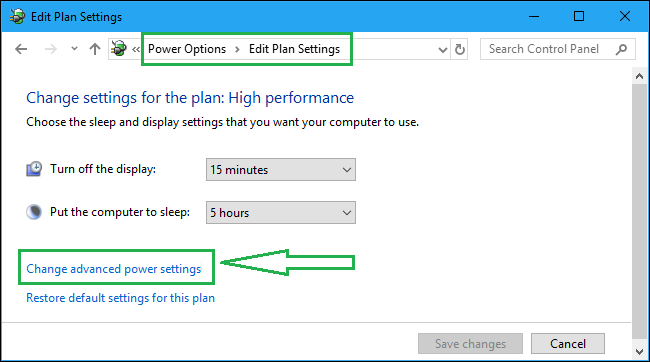Select Power Options in the breadcrumb

tap(187, 49)
